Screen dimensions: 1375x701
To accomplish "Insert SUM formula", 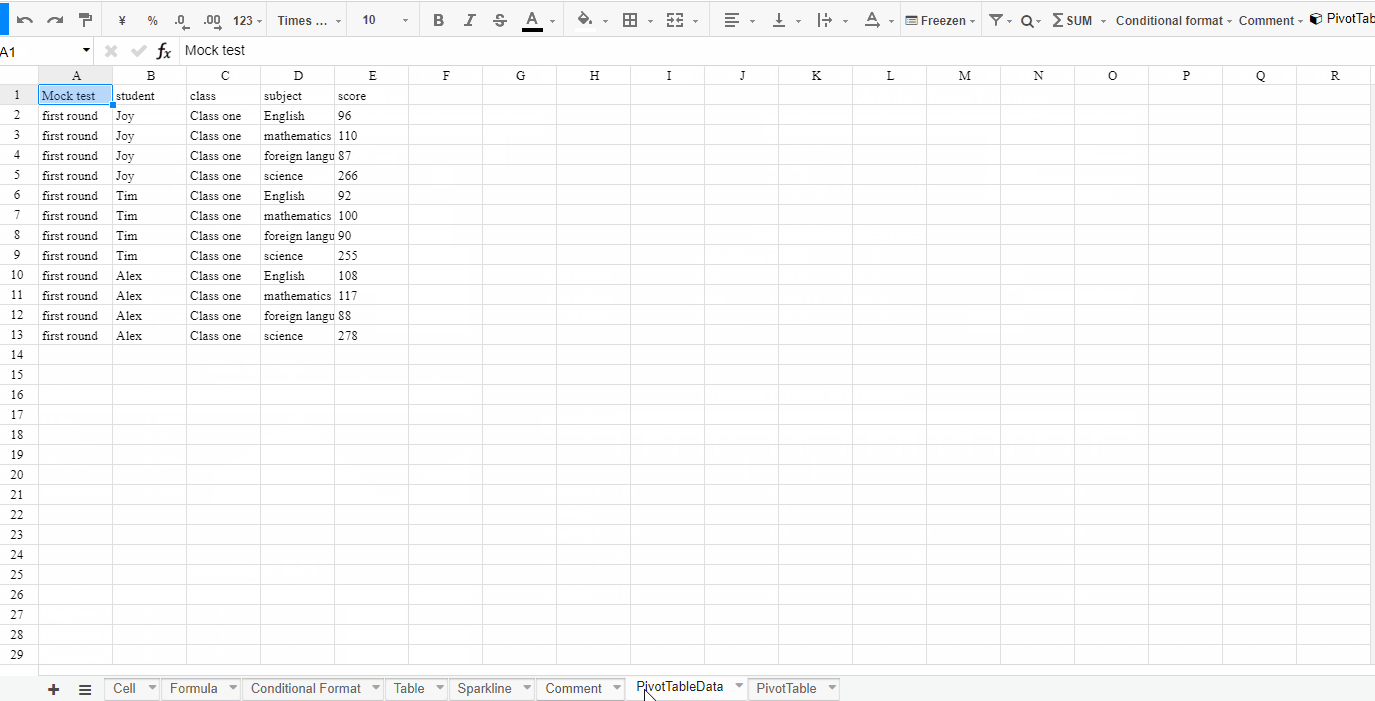I will pos(1073,20).
